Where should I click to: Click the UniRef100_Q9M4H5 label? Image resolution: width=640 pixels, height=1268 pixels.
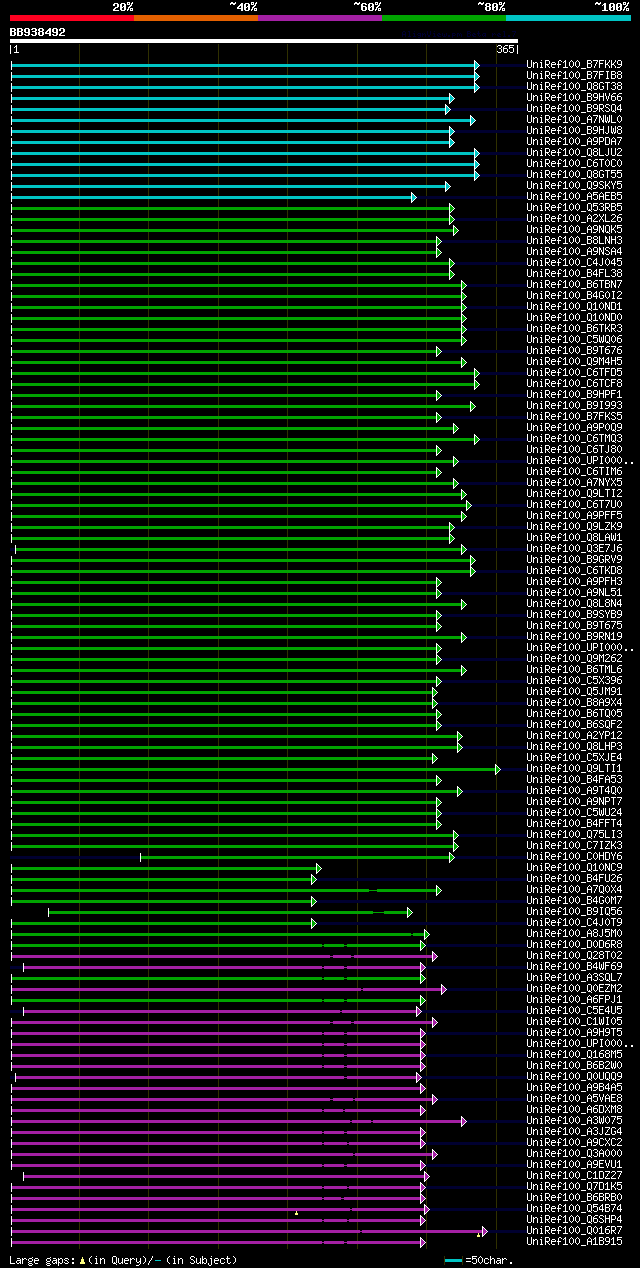click(574, 362)
